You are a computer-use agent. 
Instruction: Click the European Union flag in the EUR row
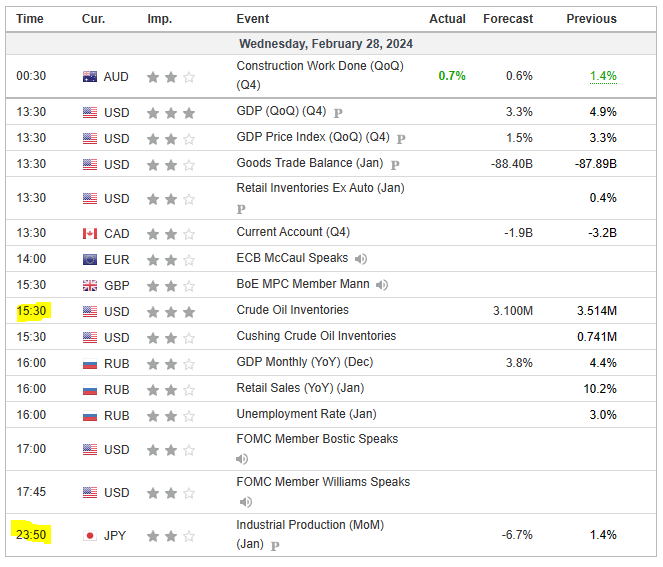pyautogui.click(x=90, y=260)
